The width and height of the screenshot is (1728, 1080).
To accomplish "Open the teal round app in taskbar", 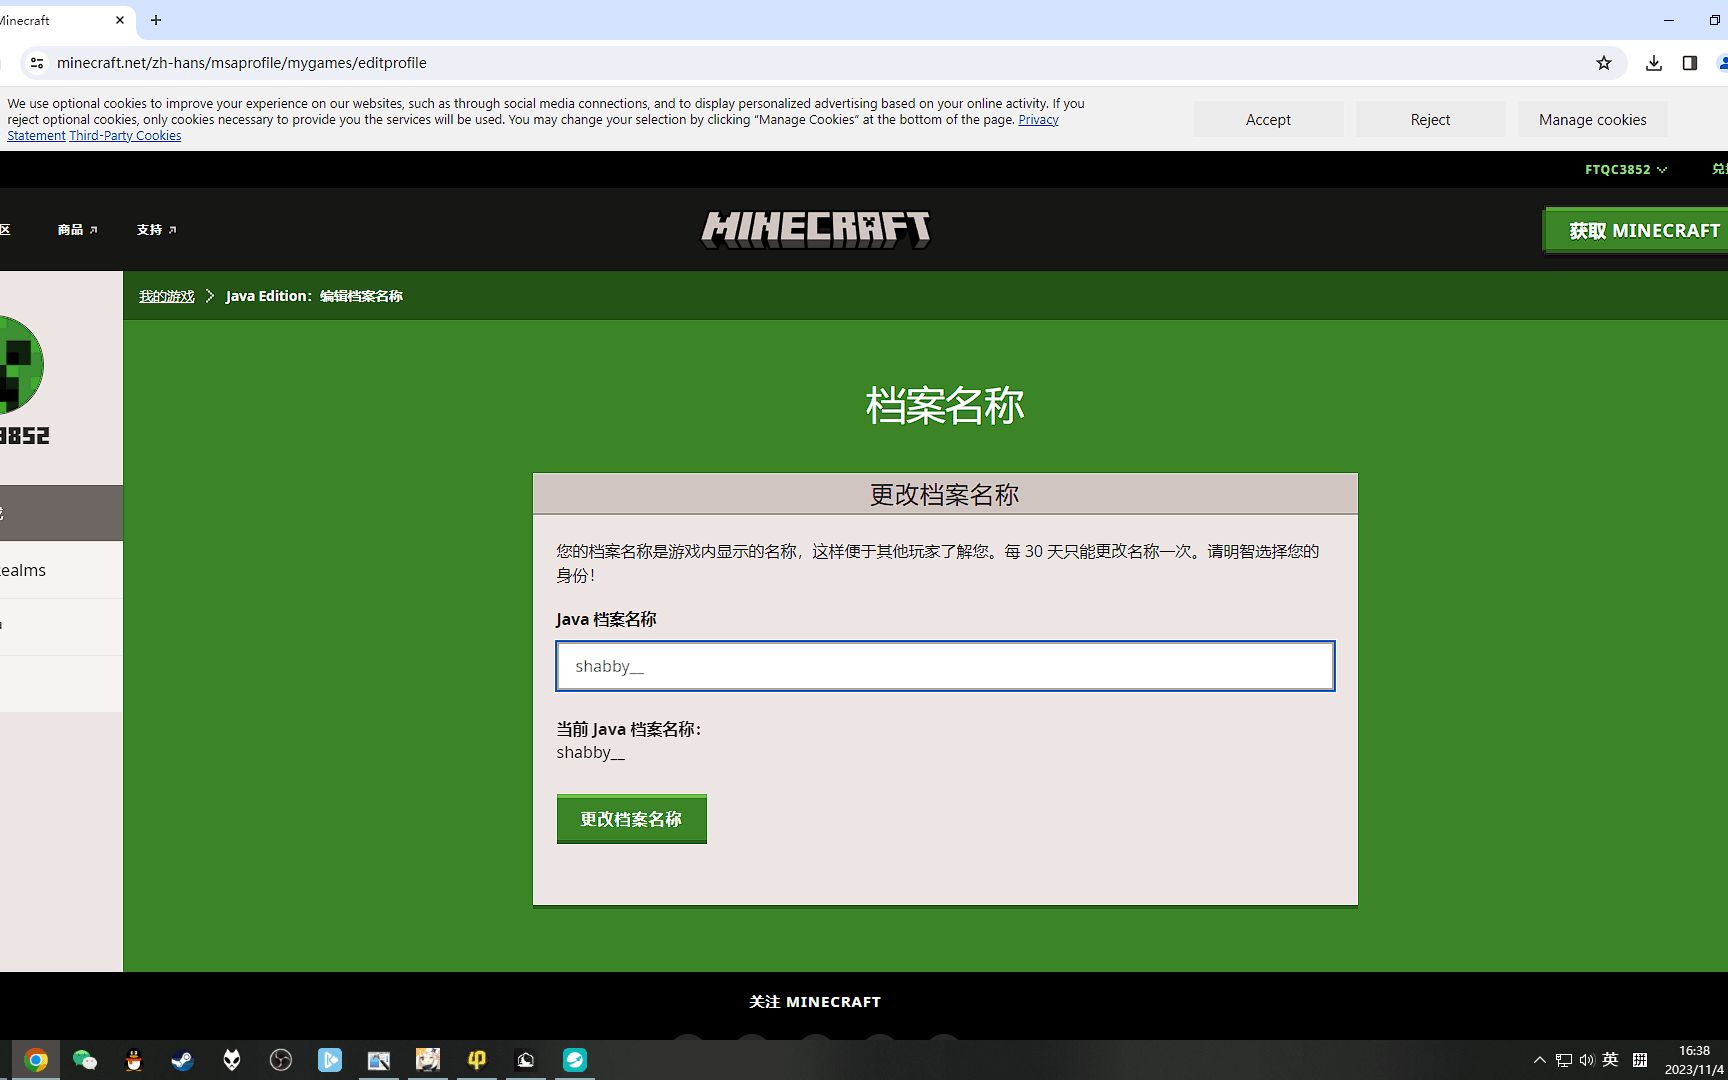I will pyautogui.click(x=575, y=1060).
